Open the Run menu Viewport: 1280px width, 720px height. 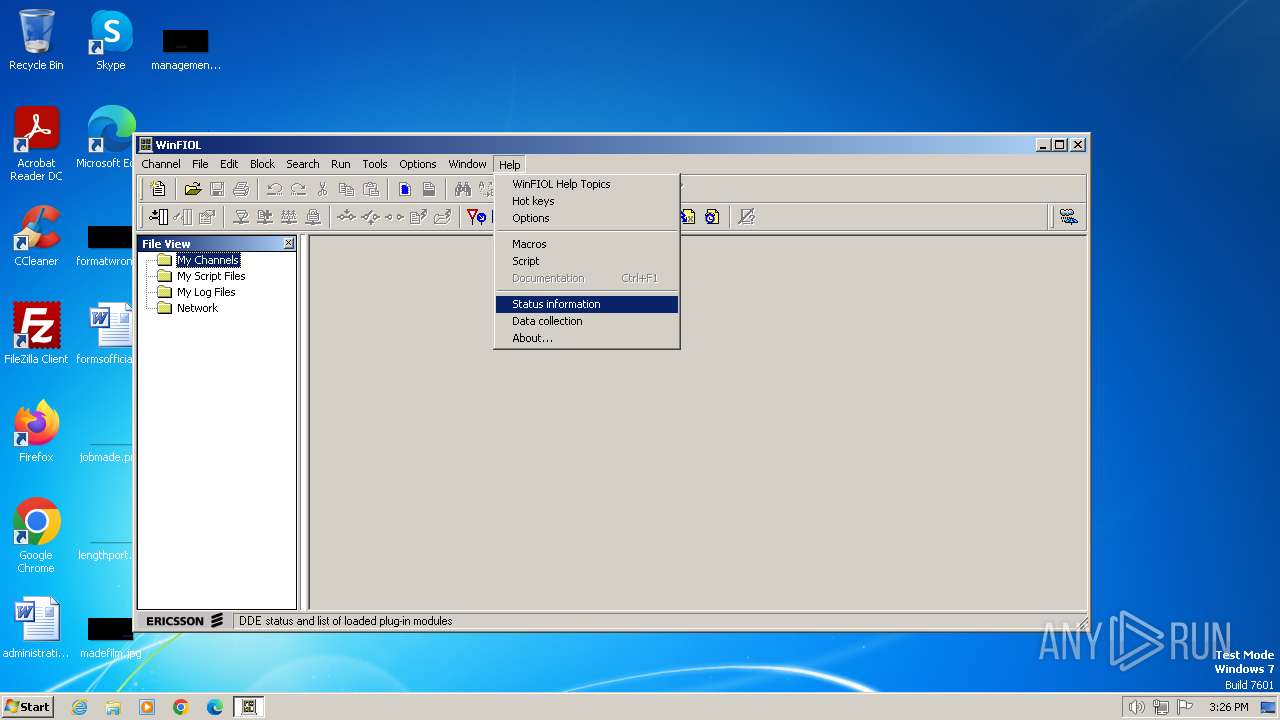pyautogui.click(x=341, y=164)
